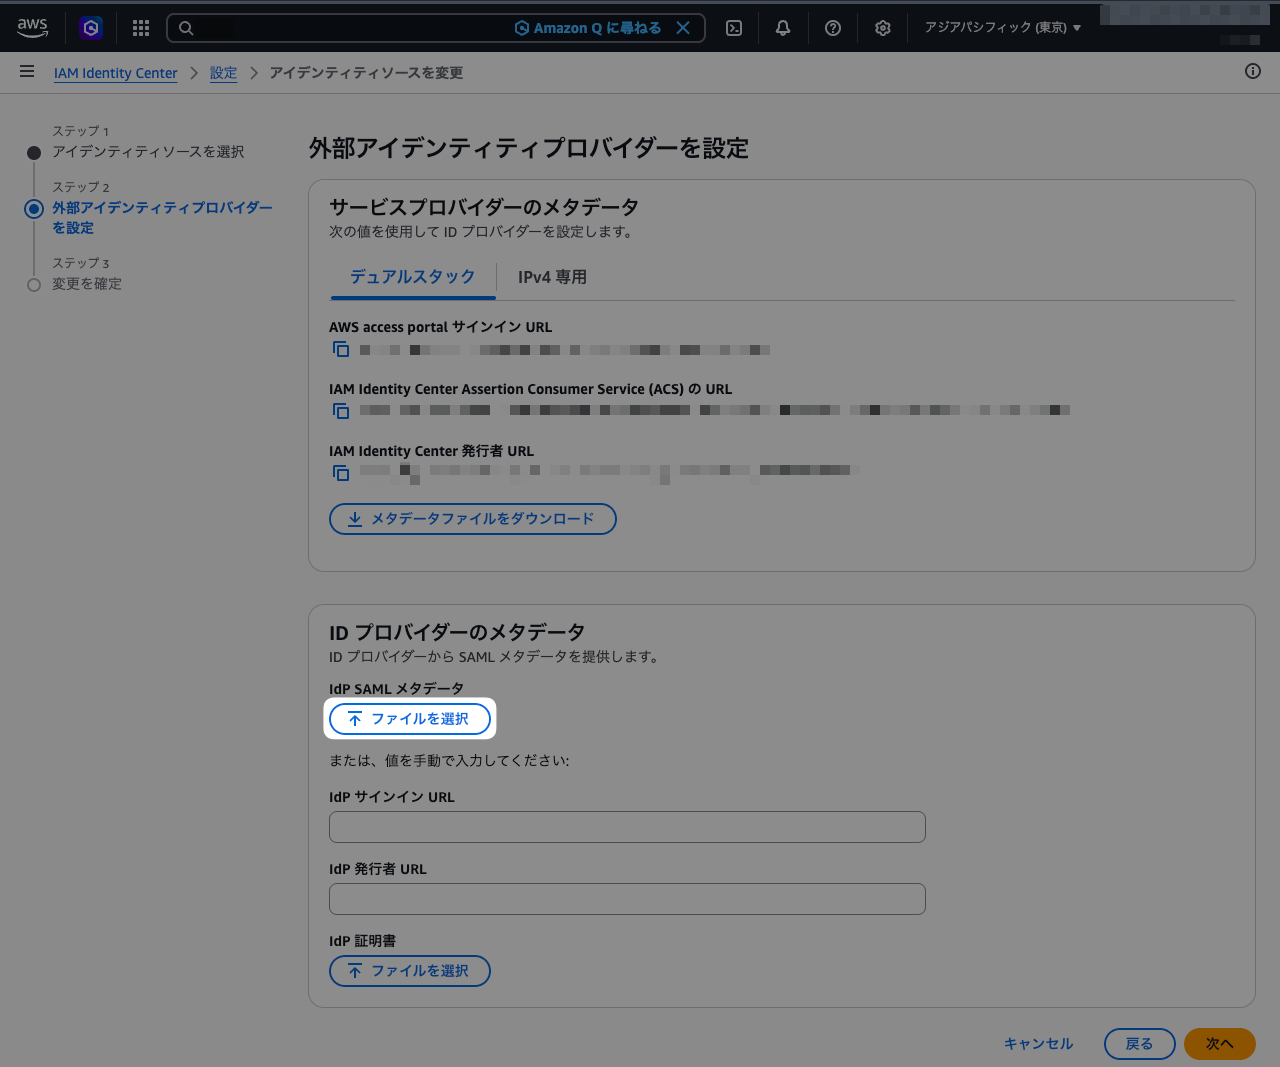This screenshot has height=1067, width=1280.
Task: Click the アイデンティティソースを変更 breadcrumb text
Action: (366, 73)
